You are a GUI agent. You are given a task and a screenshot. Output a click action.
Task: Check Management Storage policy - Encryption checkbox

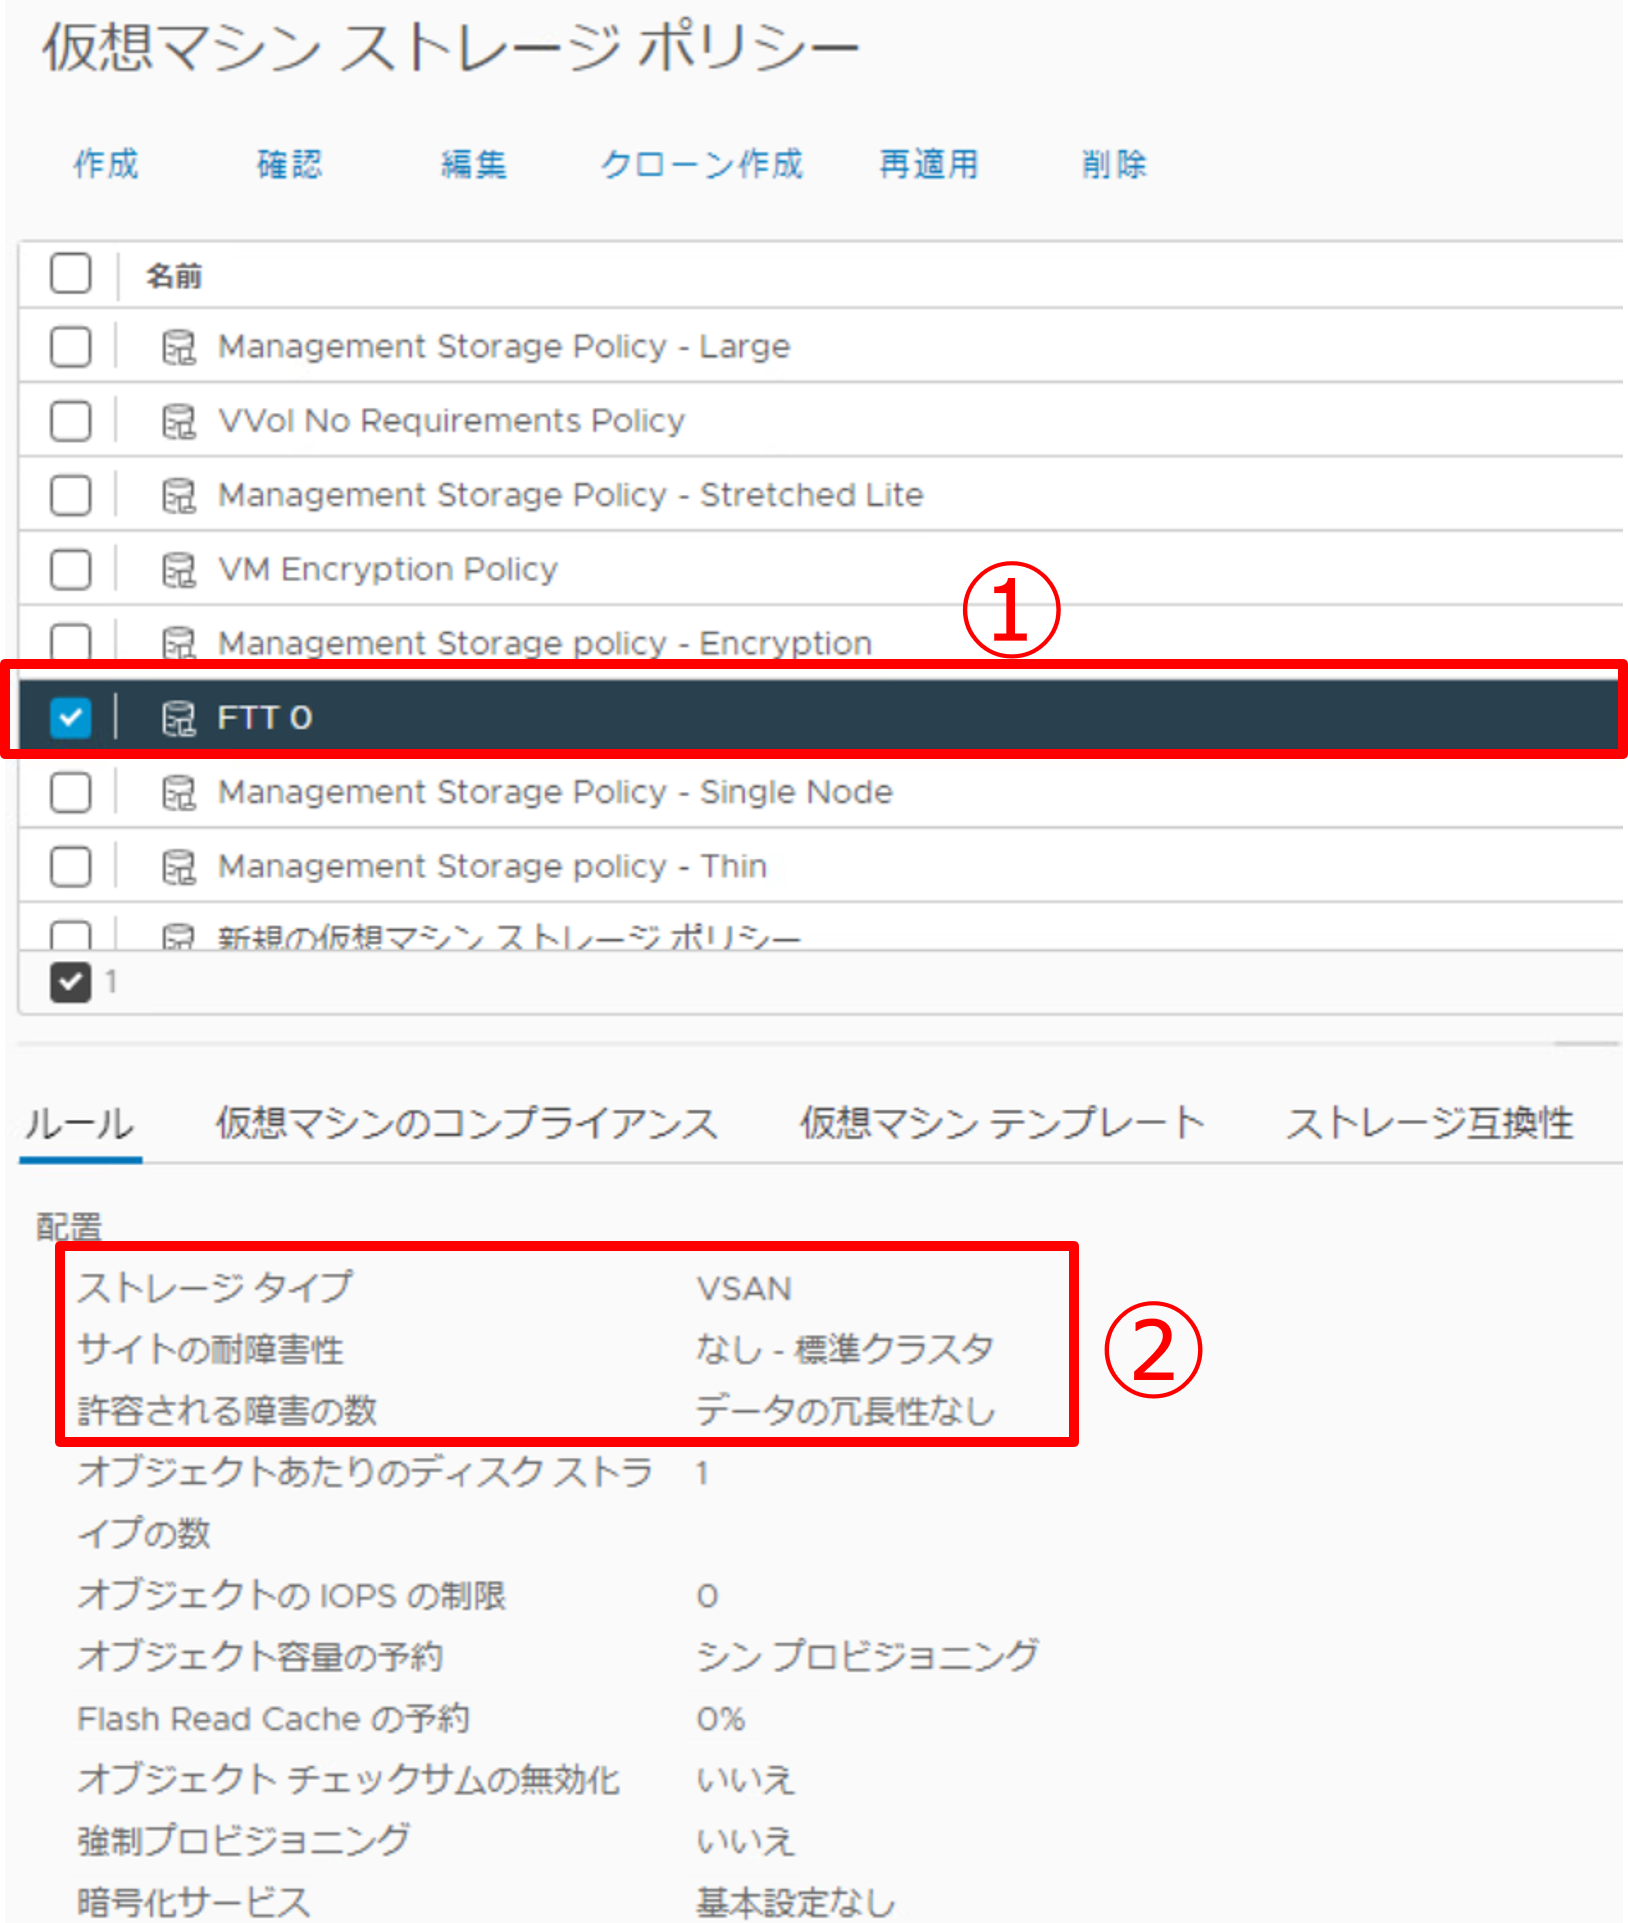coord(71,641)
